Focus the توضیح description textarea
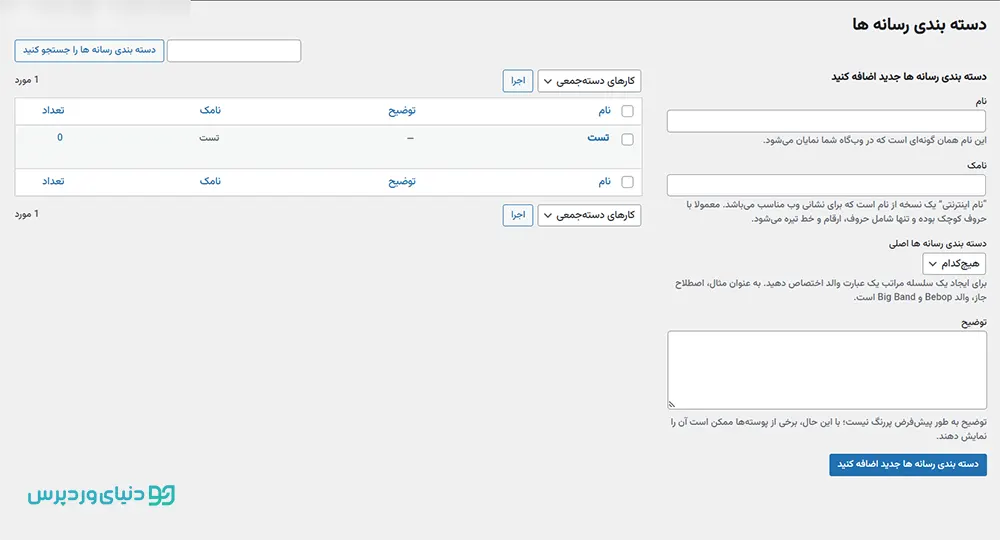Image resolution: width=1000 pixels, height=540 pixels. coord(827,370)
